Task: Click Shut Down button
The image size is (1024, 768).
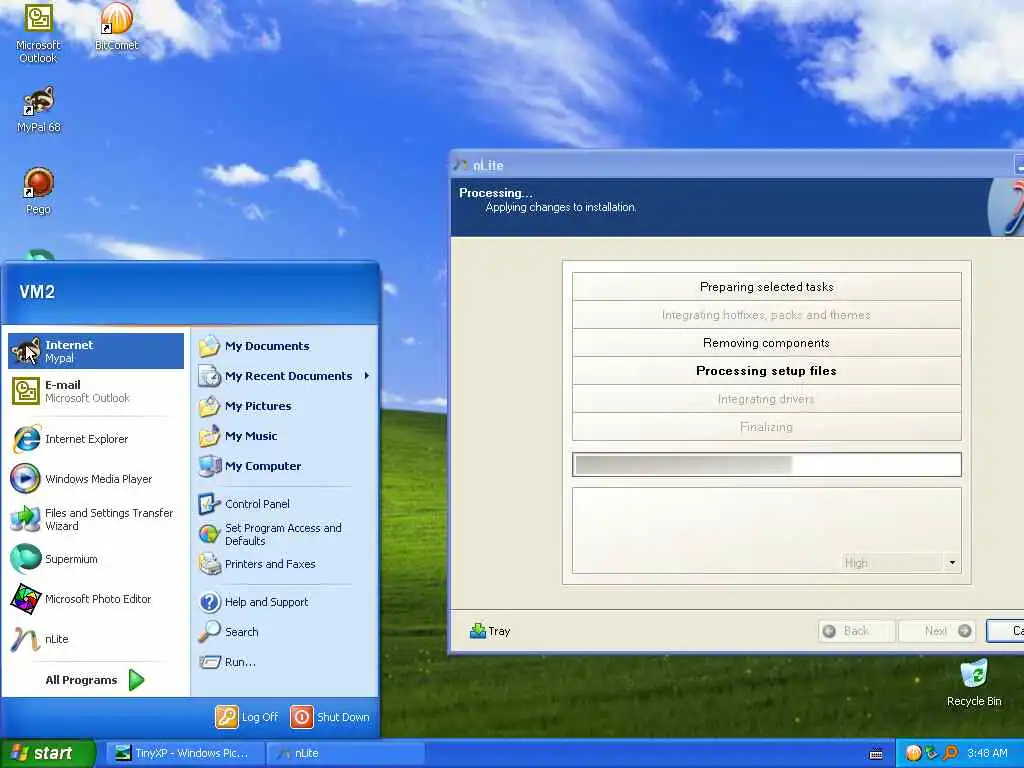Action: [330, 717]
